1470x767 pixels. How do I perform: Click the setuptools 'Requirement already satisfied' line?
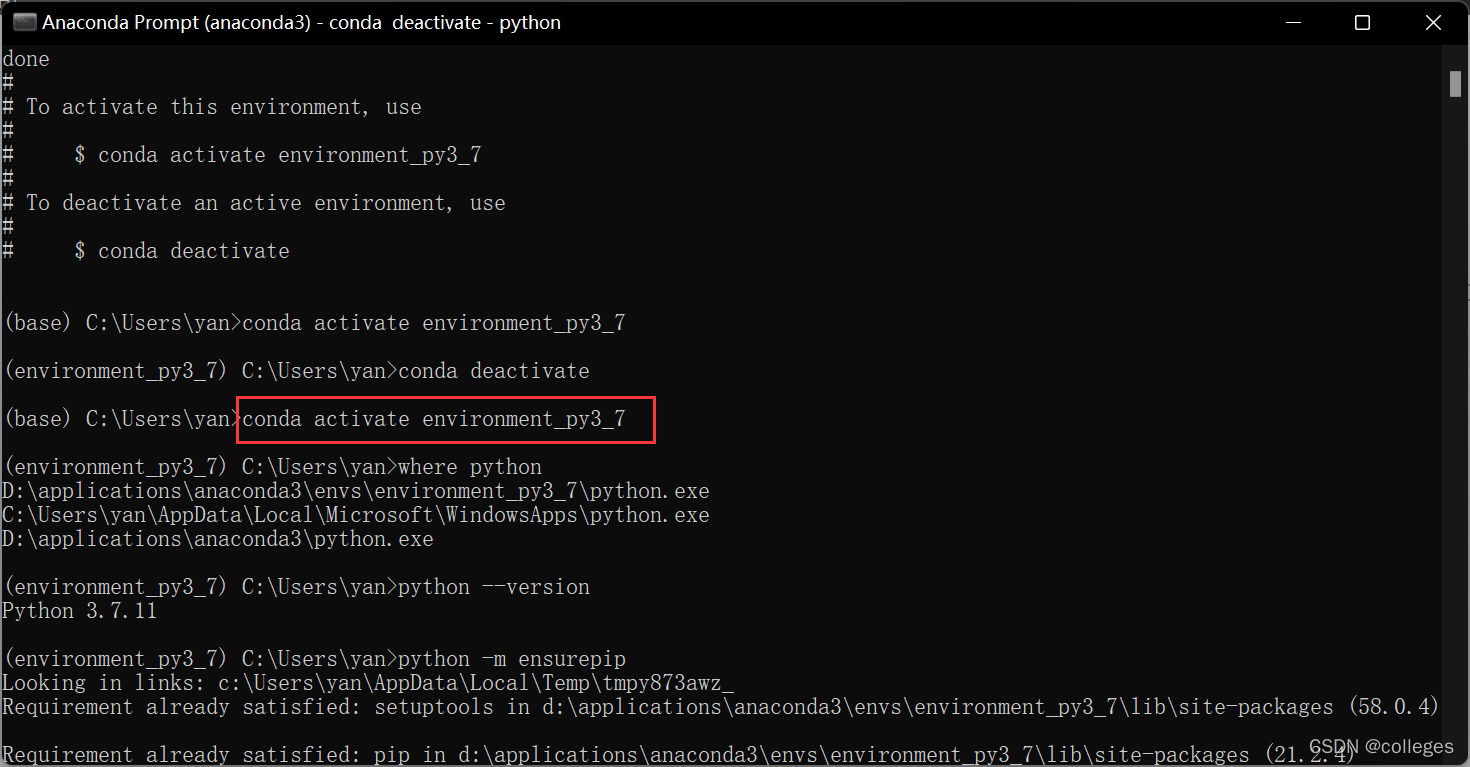pyautogui.click(x=720, y=707)
